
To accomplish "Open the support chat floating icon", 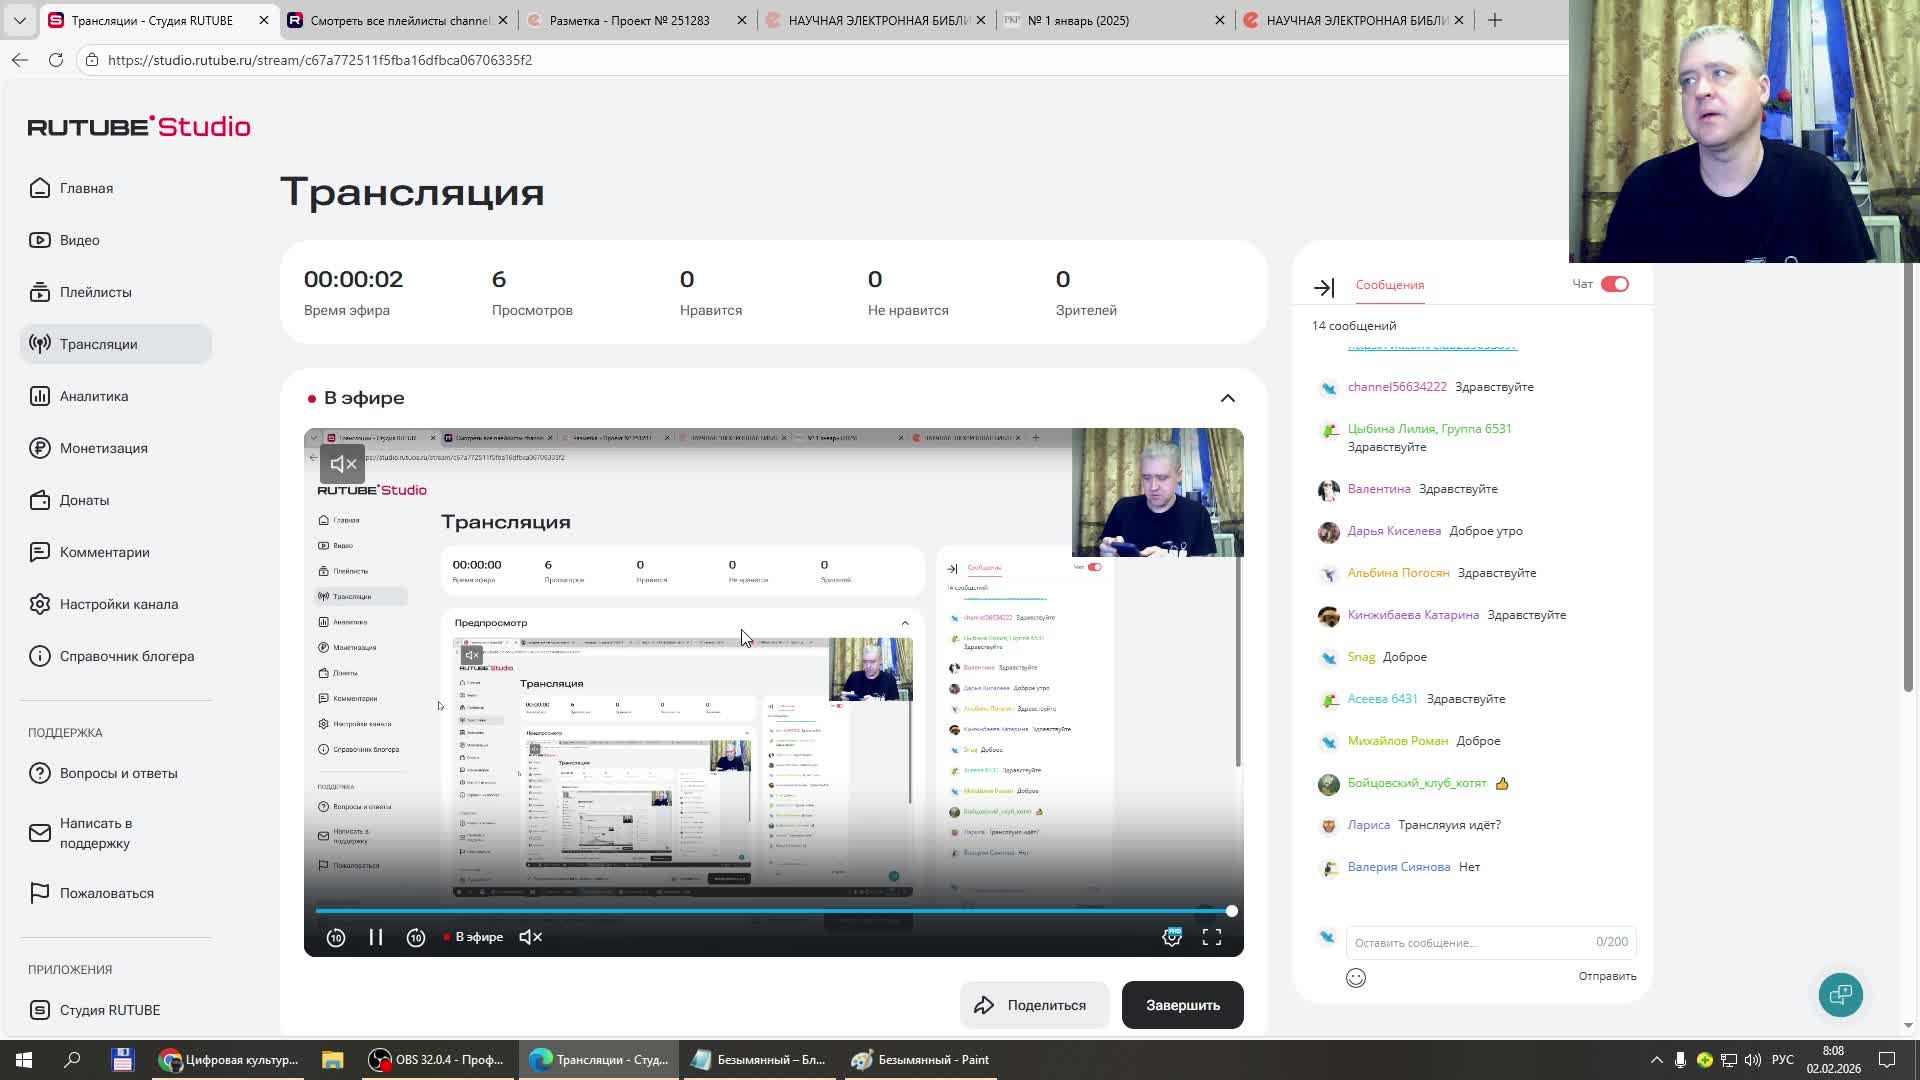I will click(1840, 995).
